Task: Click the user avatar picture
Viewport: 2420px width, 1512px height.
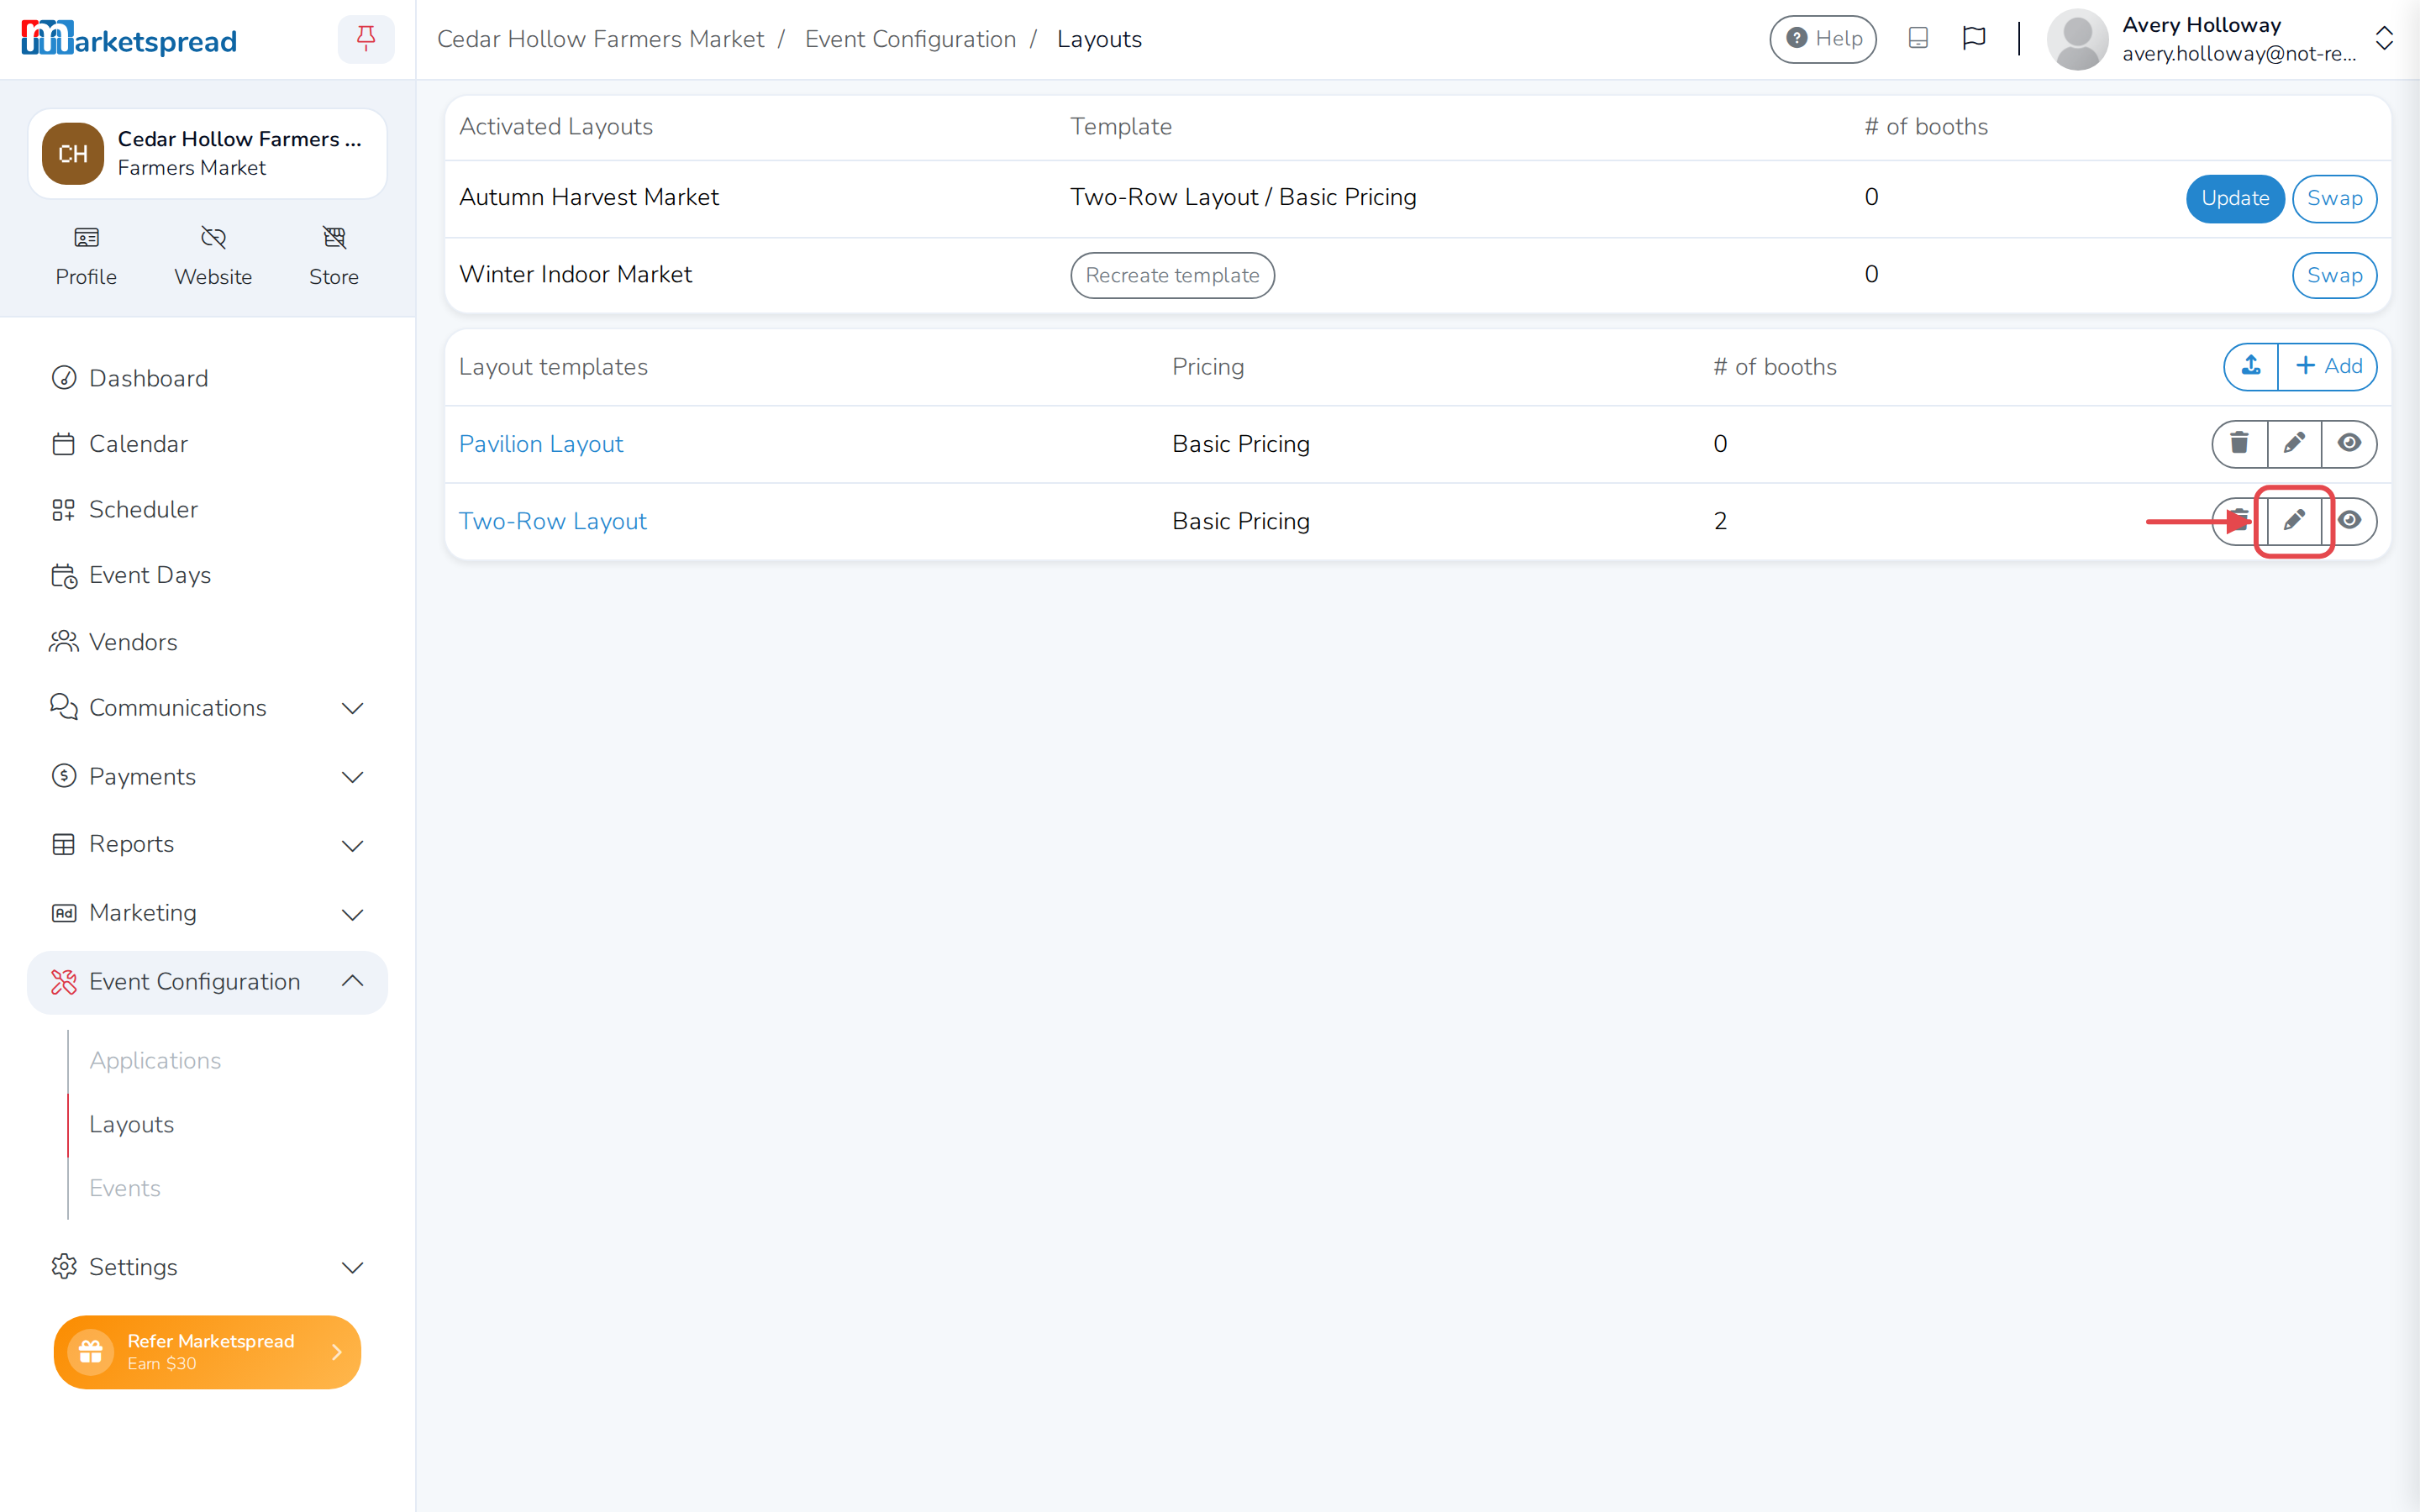Action: click(x=2078, y=39)
